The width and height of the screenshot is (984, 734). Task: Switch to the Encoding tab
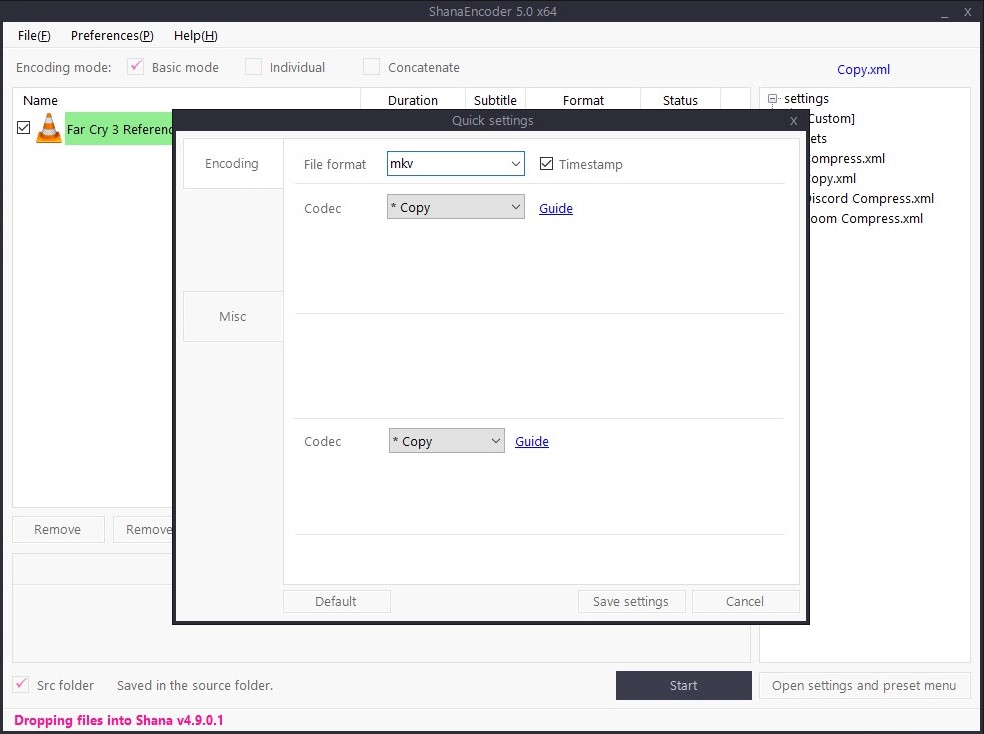click(232, 164)
